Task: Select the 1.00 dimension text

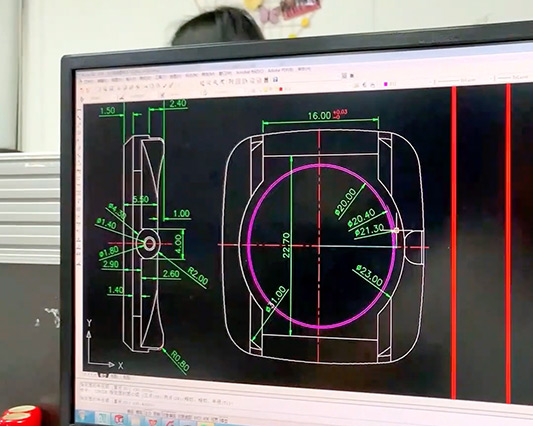Action: coord(182,214)
